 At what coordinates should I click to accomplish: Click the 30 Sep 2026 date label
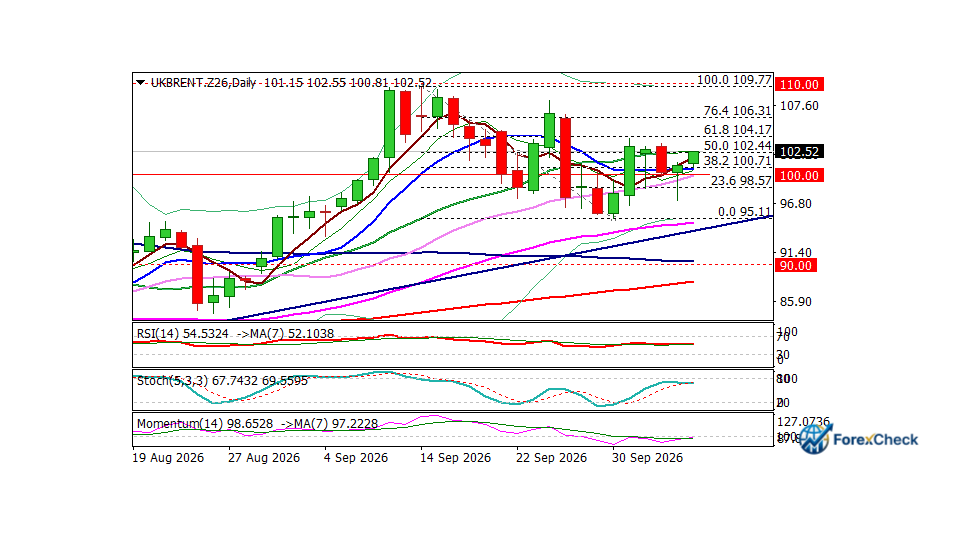647,458
